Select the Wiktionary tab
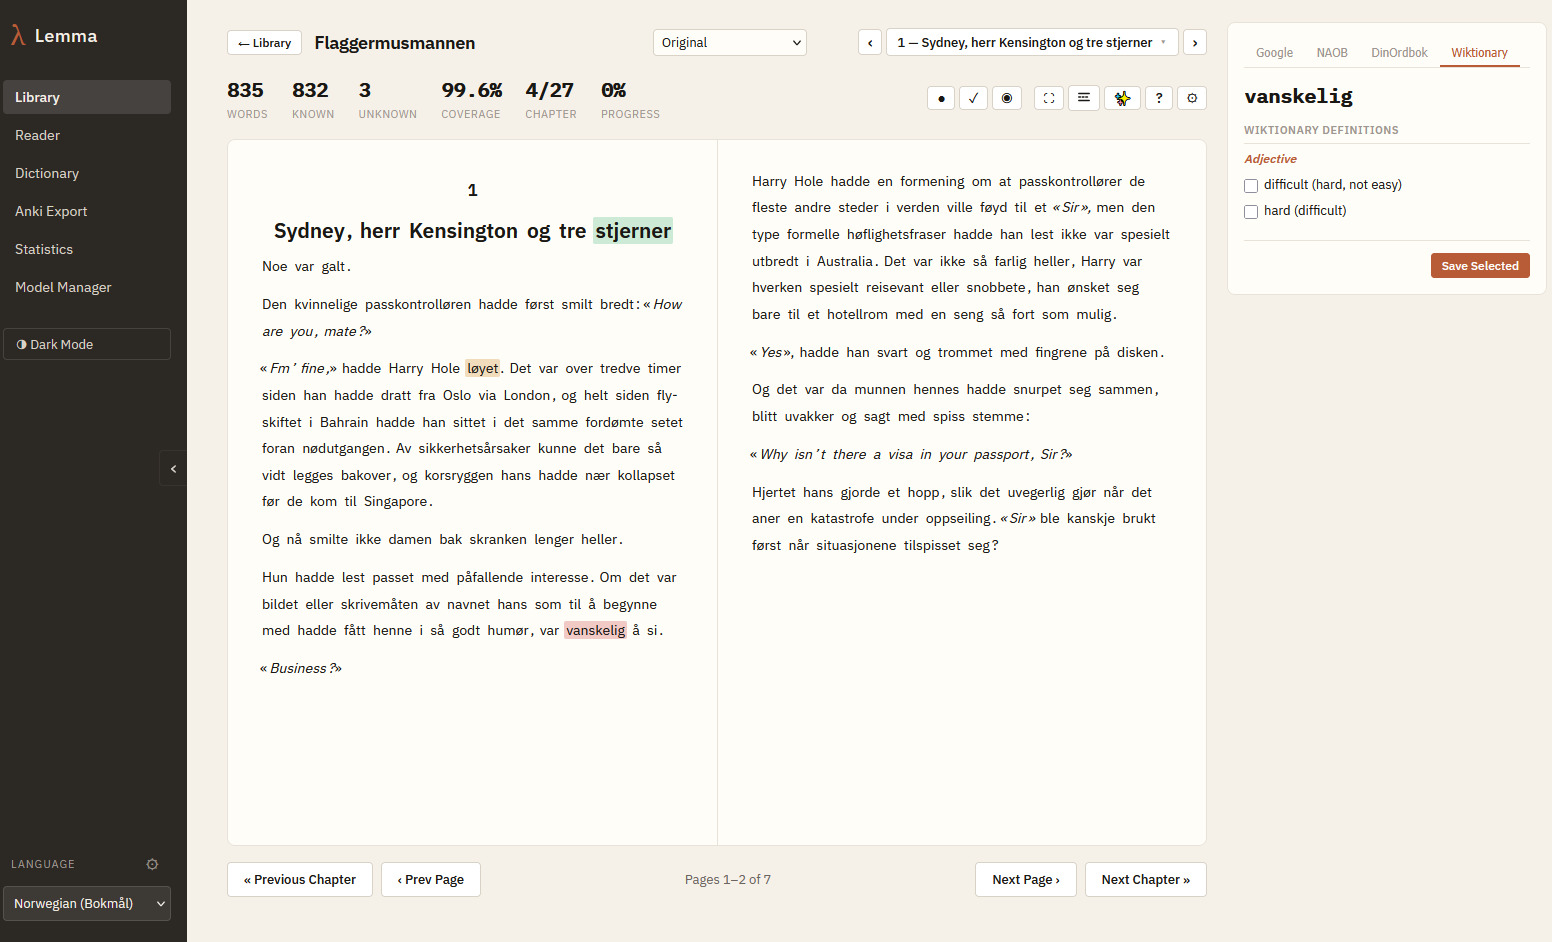Image resolution: width=1552 pixels, height=942 pixels. coord(1479,53)
